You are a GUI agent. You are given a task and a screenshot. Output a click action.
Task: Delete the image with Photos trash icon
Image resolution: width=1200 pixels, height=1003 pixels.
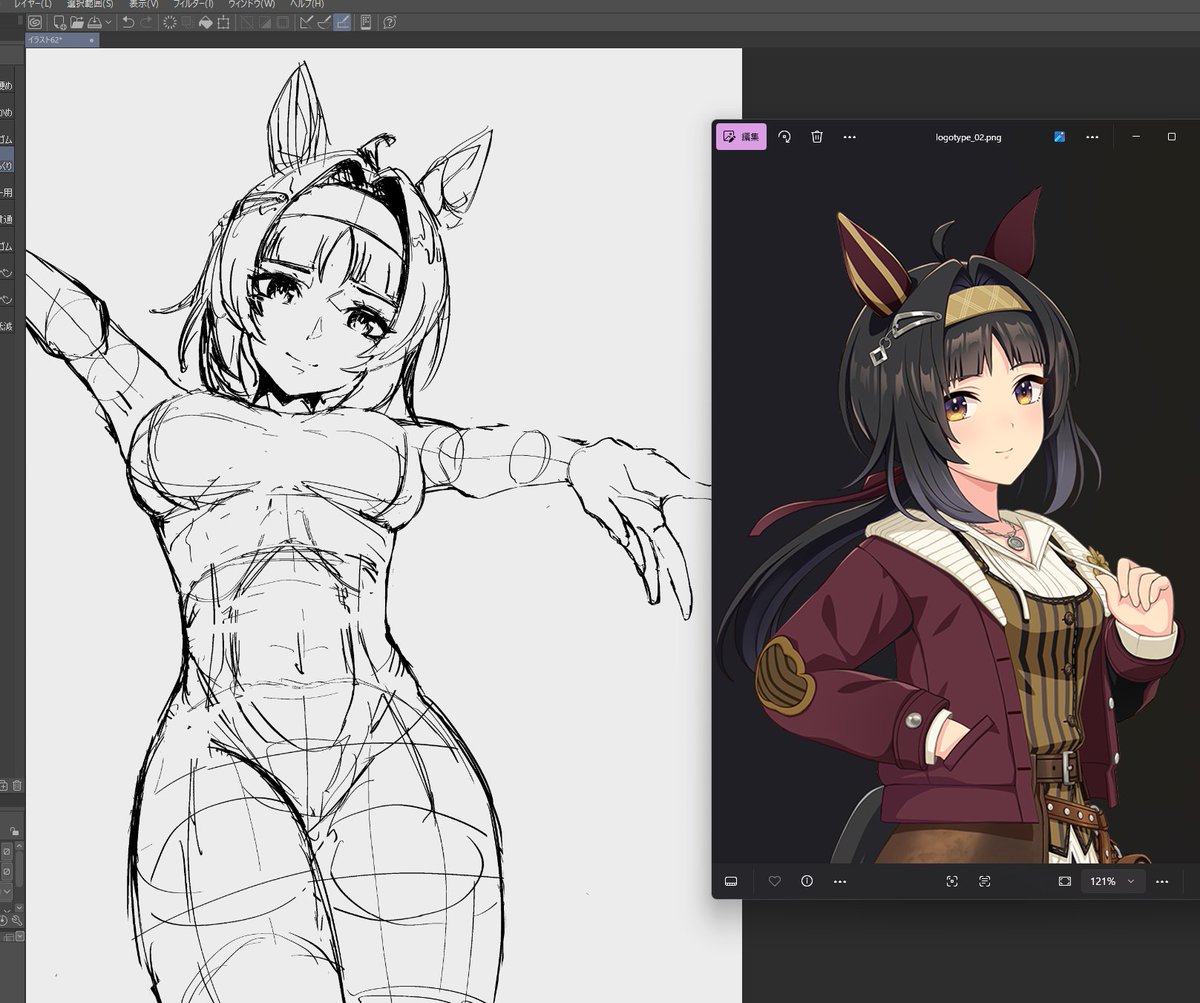pyautogui.click(x=817, y=137)
